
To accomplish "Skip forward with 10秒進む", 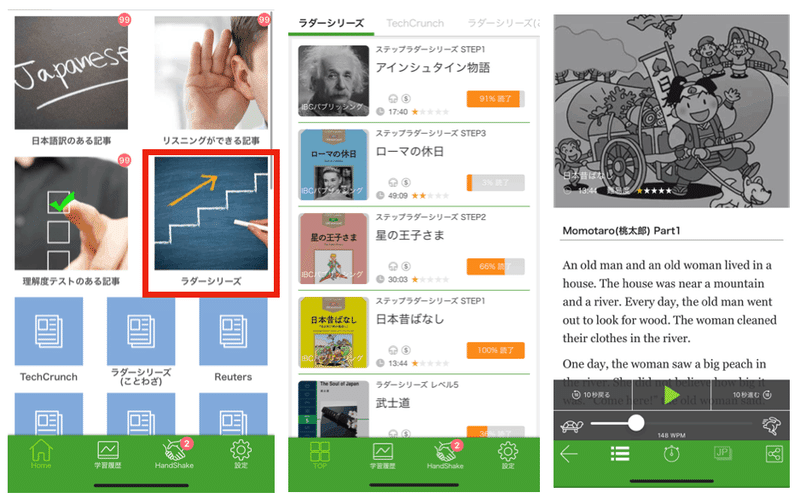I will tap(752, 394).
